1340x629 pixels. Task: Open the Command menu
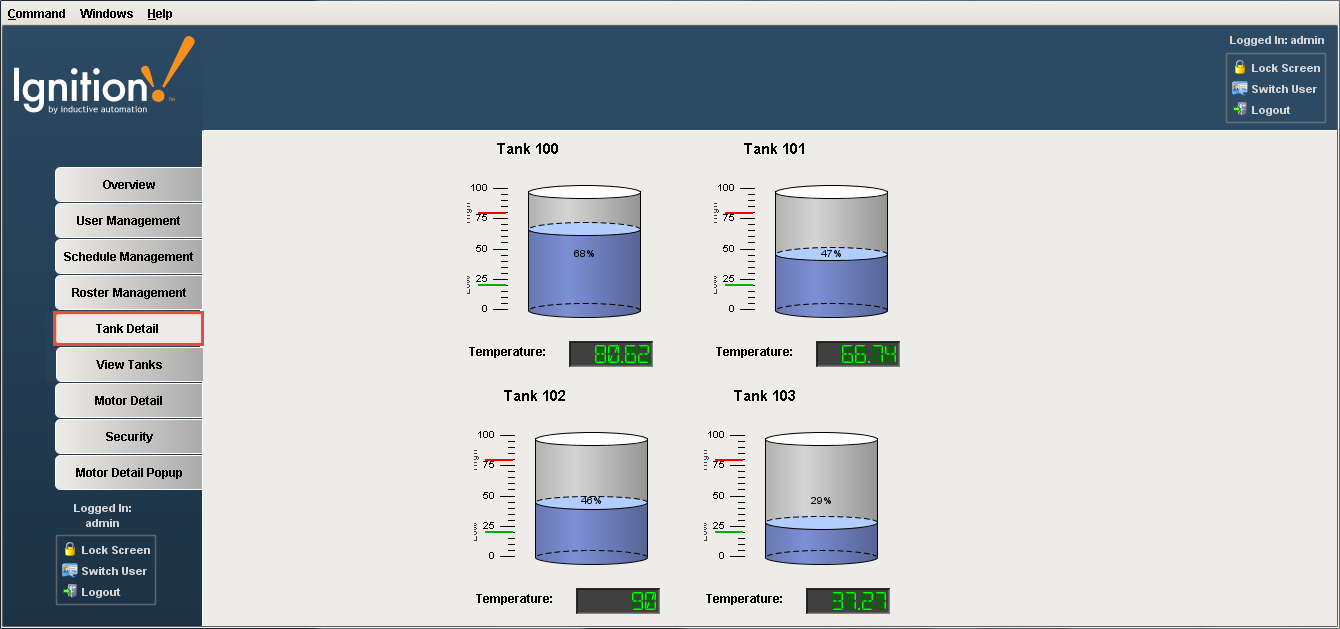click(x=36, y=13)
